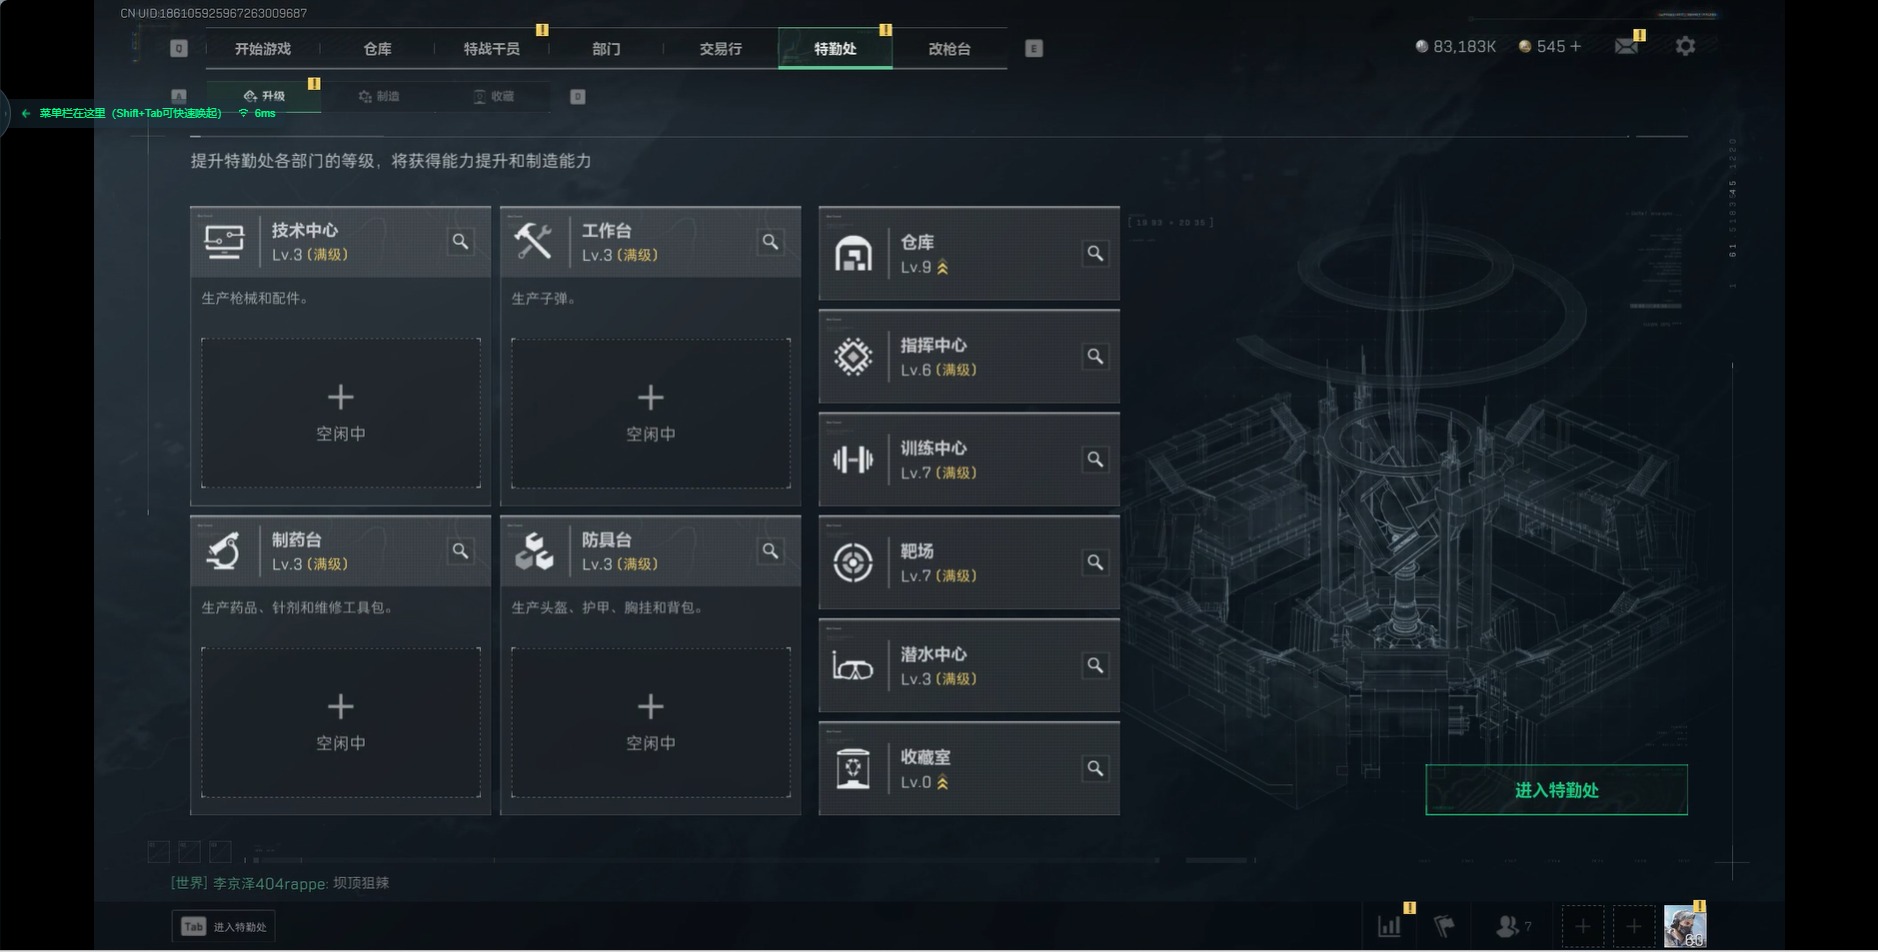Click magnifier icon on 技术中心 card

(460, 242)
